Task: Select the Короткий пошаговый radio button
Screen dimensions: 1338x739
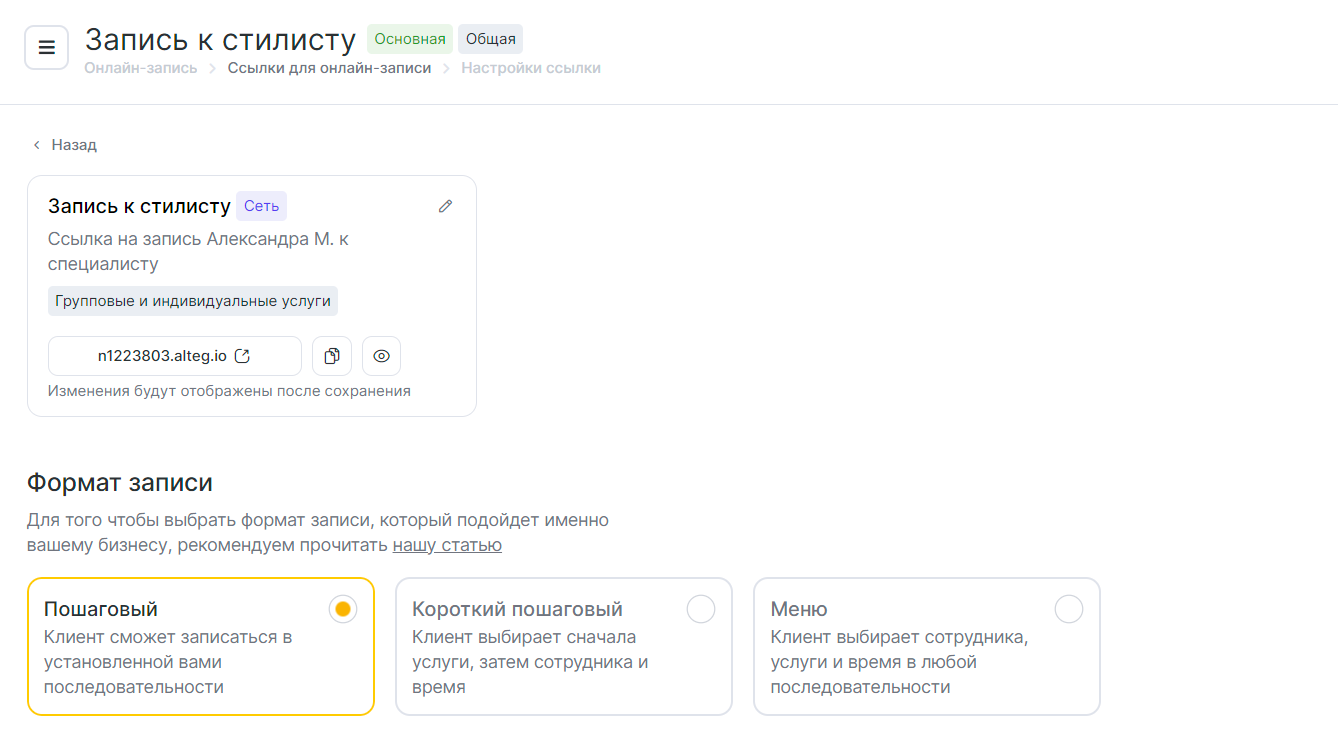Action: point(701,609)
